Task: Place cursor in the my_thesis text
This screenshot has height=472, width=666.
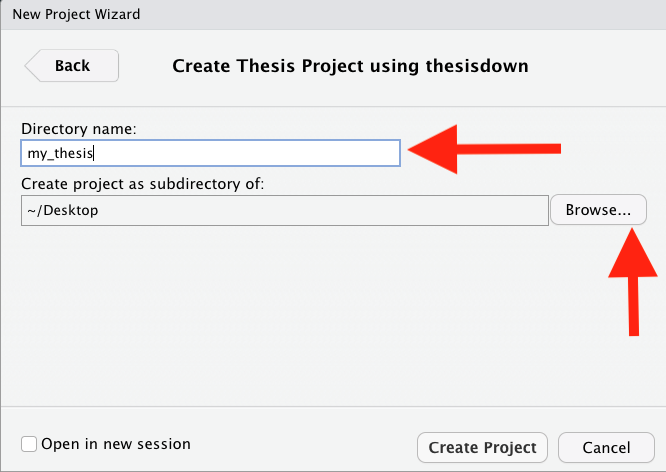Action: (x=60, y=153)
